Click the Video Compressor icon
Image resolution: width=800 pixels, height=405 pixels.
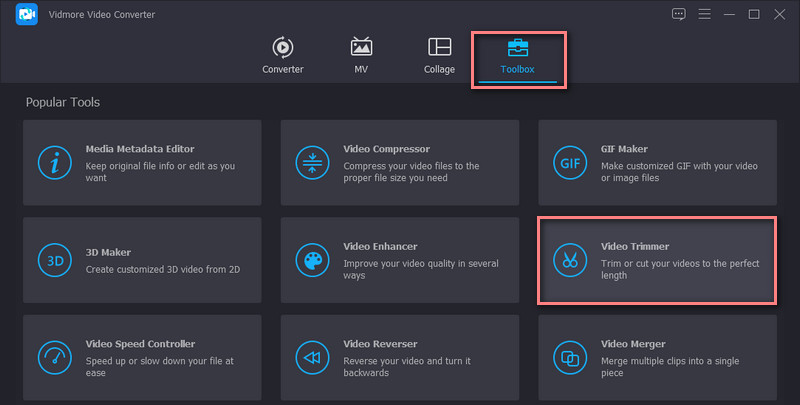pos(312,162)
